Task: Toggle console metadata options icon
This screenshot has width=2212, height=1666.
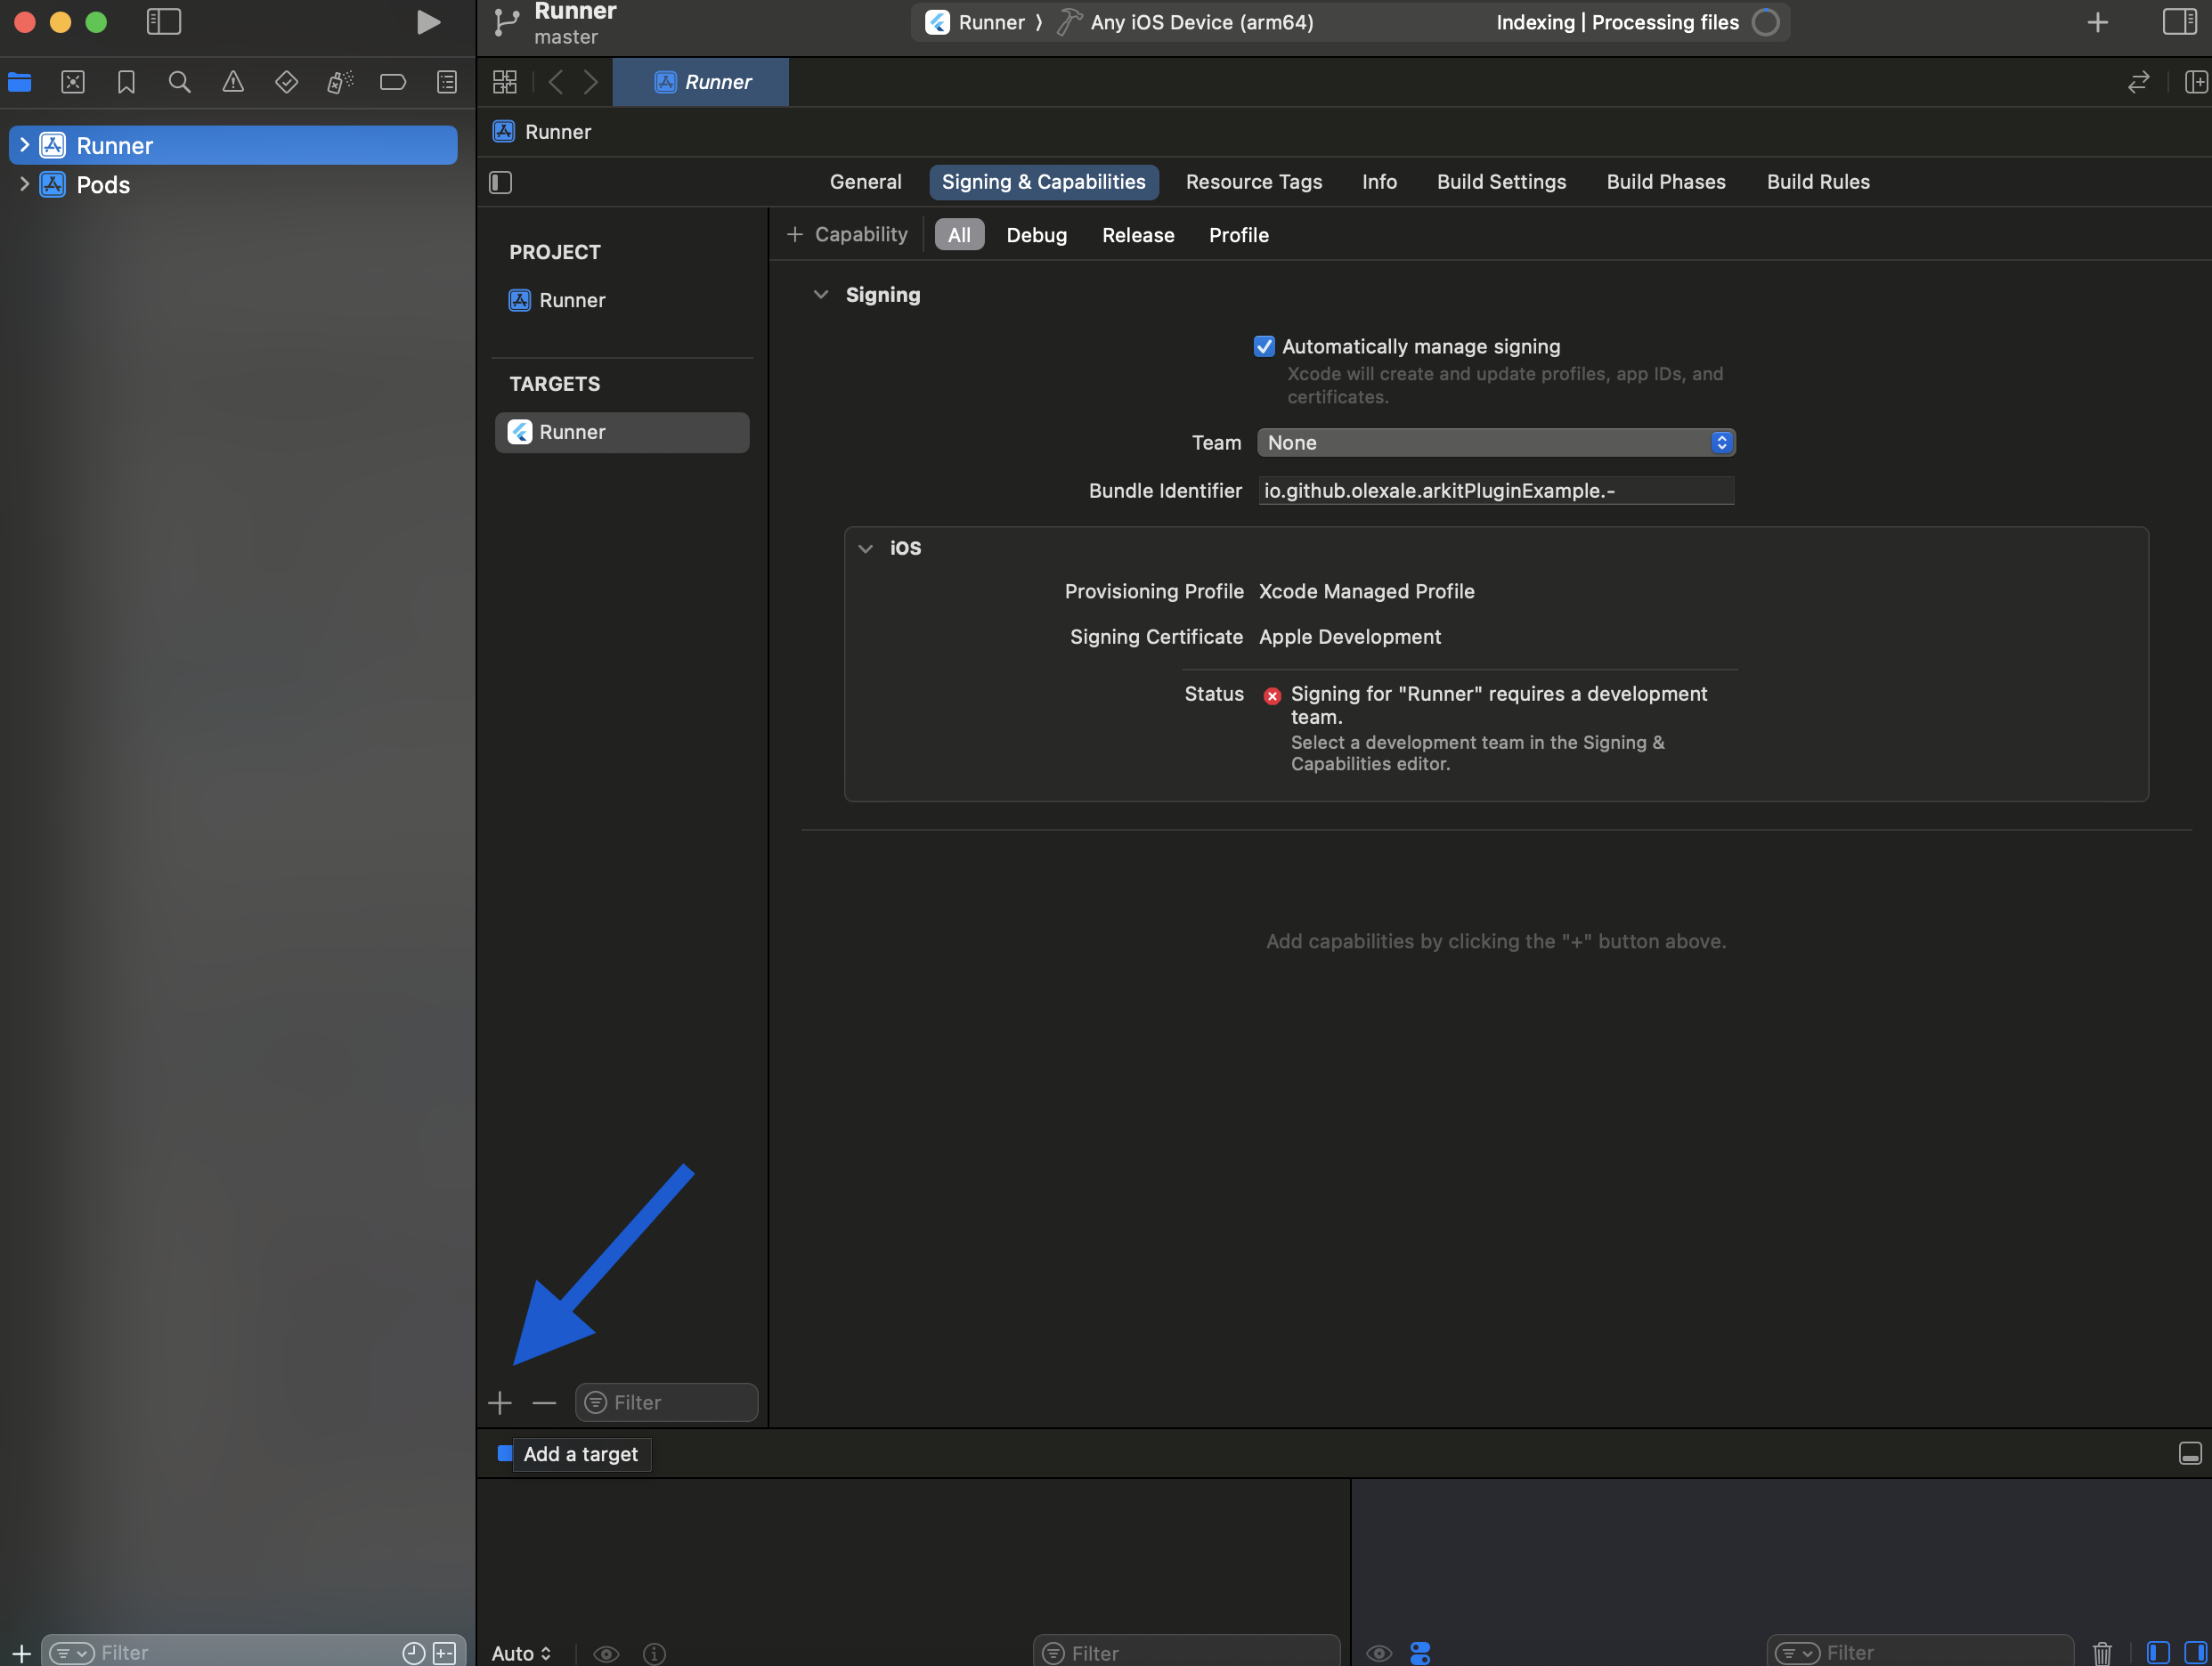Action: 1420,1653
